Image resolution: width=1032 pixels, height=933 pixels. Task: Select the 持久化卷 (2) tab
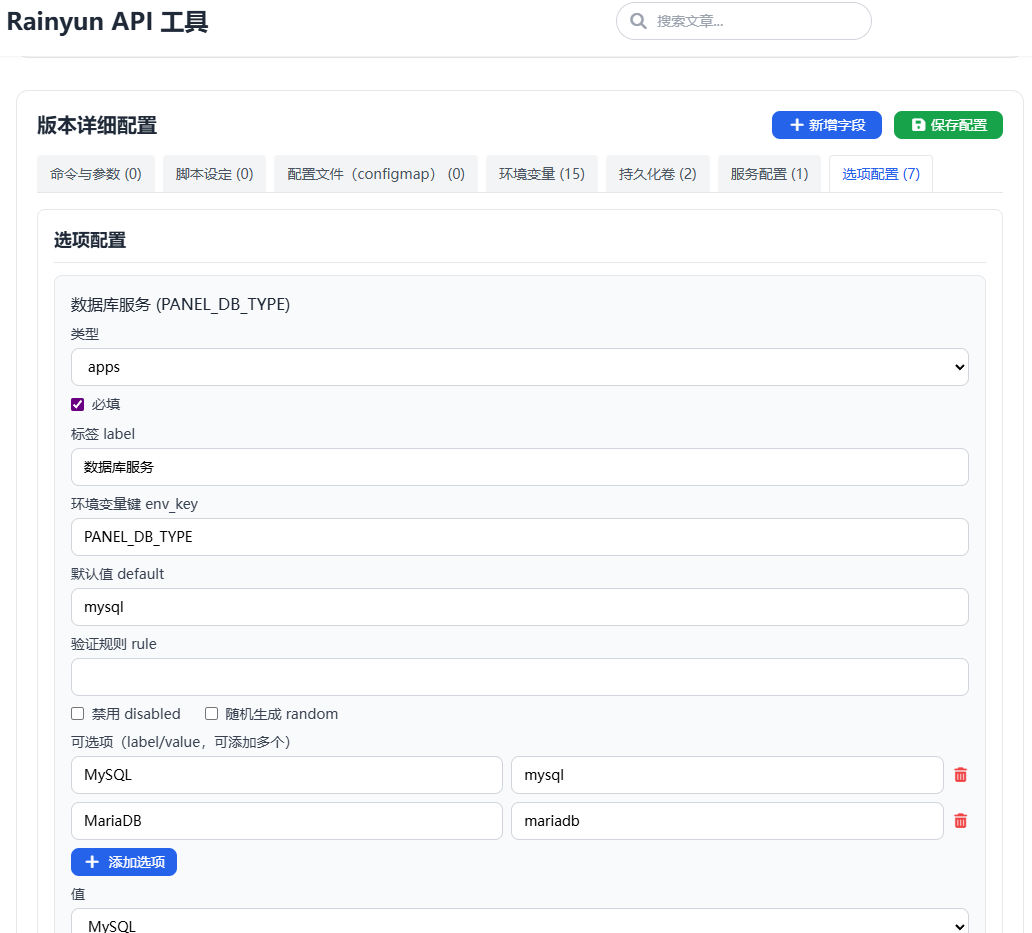657,174
